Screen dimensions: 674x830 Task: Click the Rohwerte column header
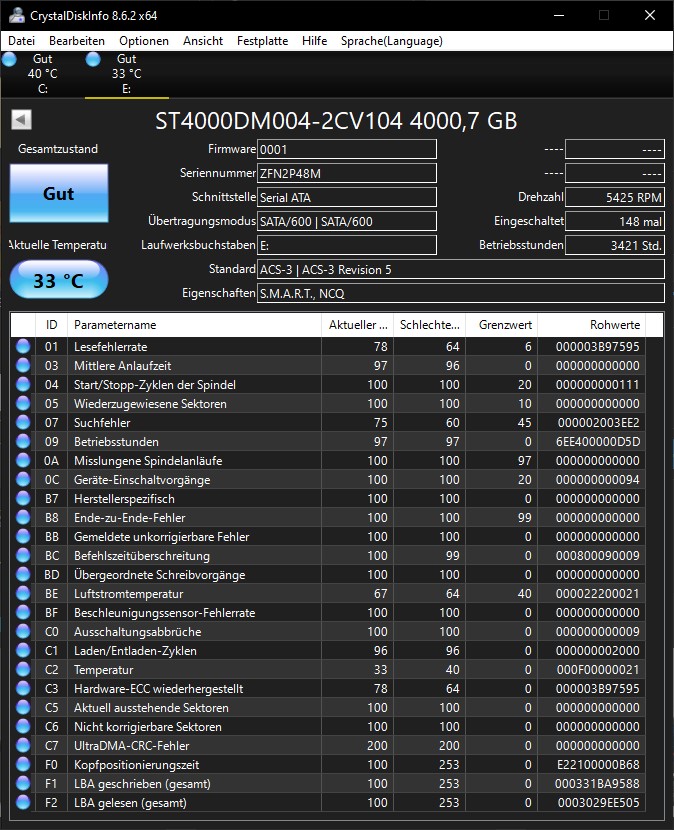[x=591, y=324]
